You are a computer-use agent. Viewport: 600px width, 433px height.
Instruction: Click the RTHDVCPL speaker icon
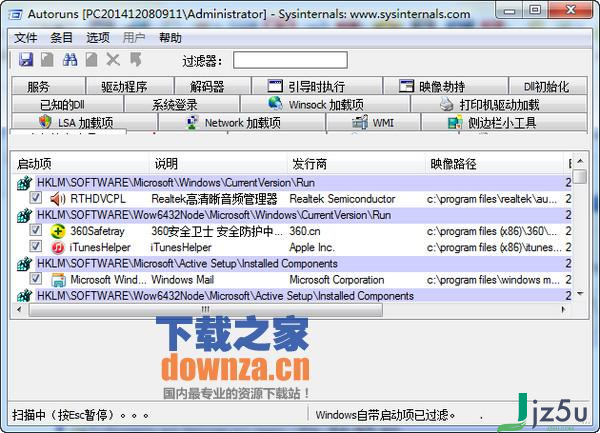pyautogui.click(x=58, y=199)
